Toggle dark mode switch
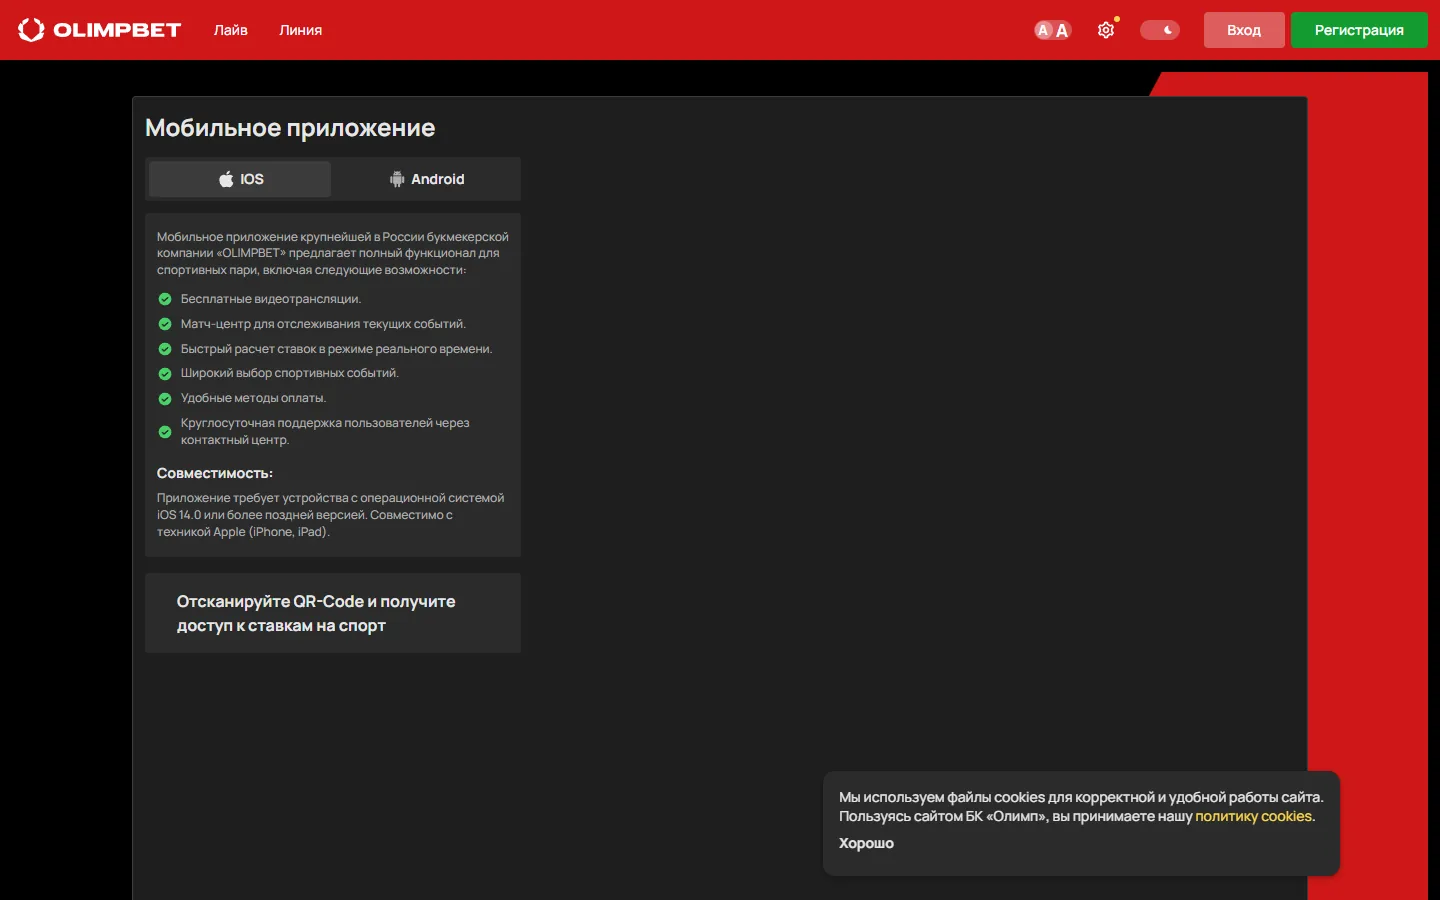The width and height of the screenshot is (1440, 900). 1160,30
